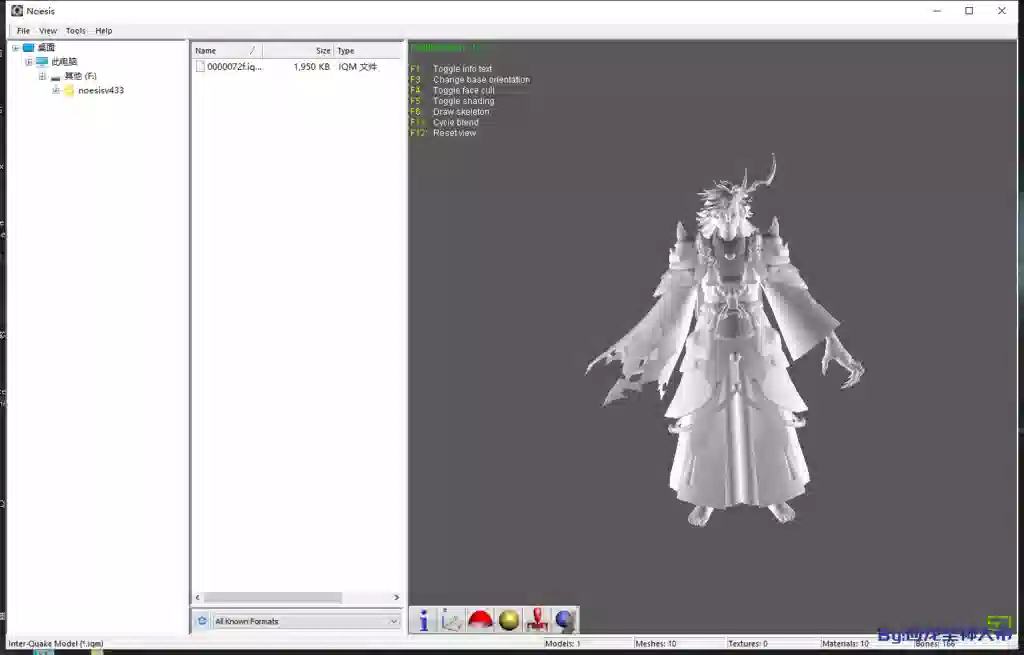Click the axis grid icon in the viewer toolbar
Screen dimensions: 1024x655
(451, 620)
